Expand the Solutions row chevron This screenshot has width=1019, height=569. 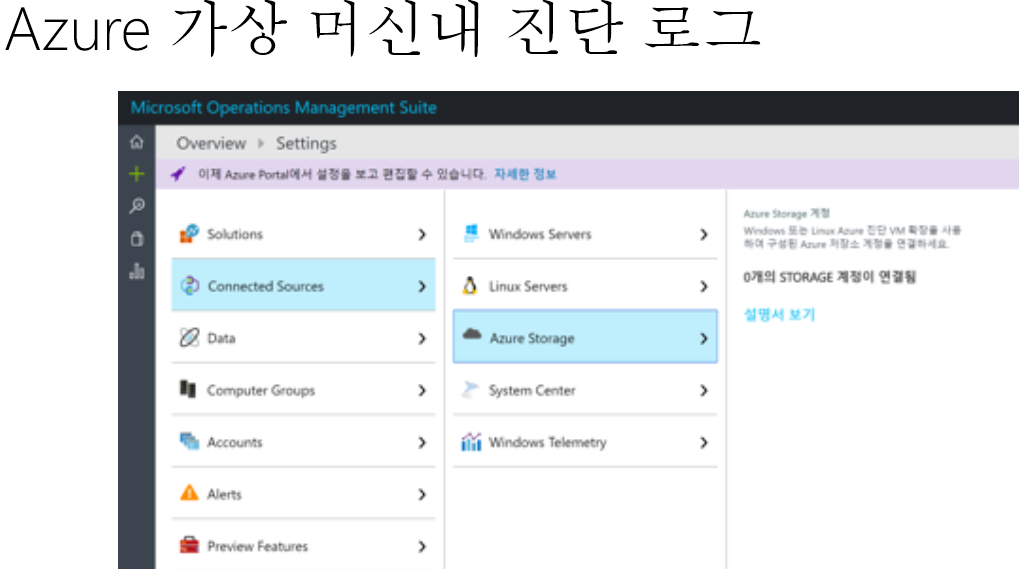[x=422, y=234]
